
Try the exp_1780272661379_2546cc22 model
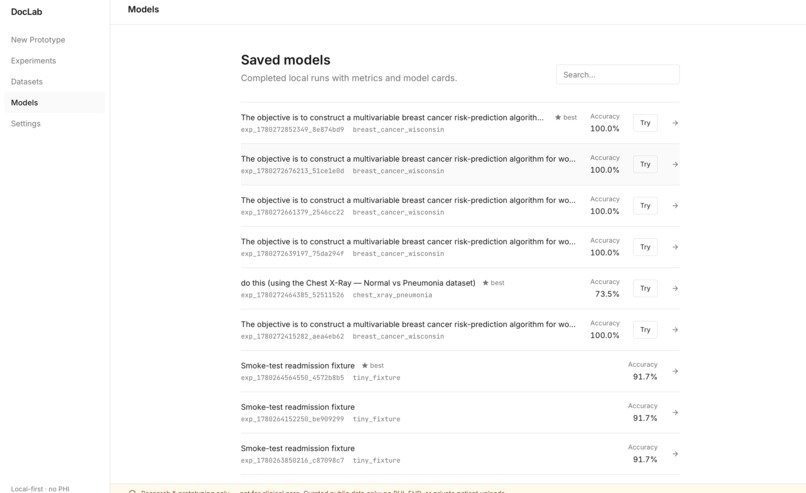tap(645, 206)
